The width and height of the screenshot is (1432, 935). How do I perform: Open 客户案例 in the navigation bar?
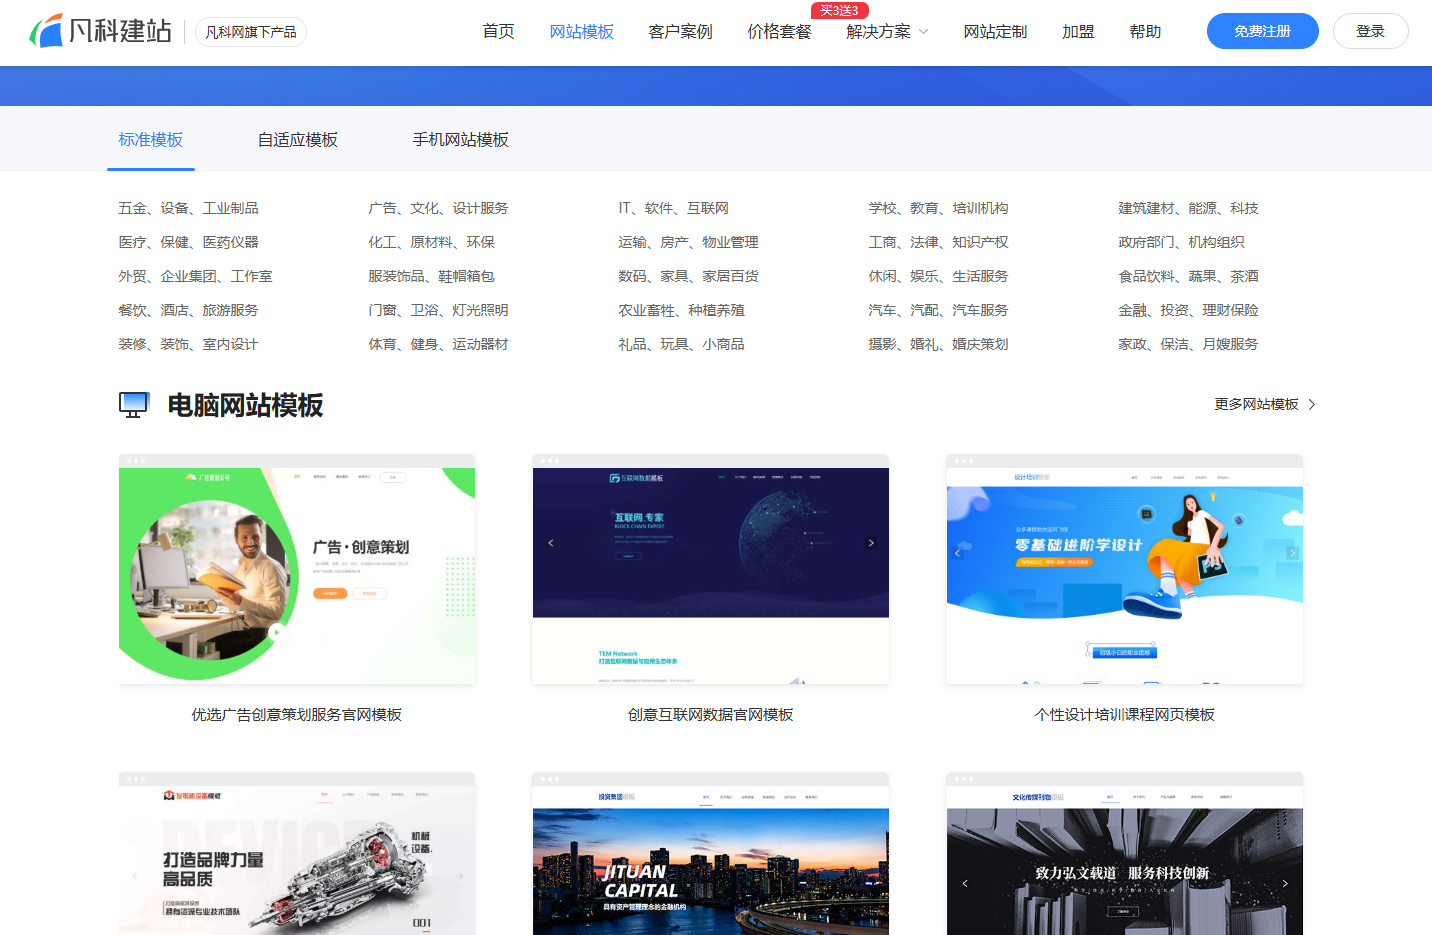[x=680, y=32]
